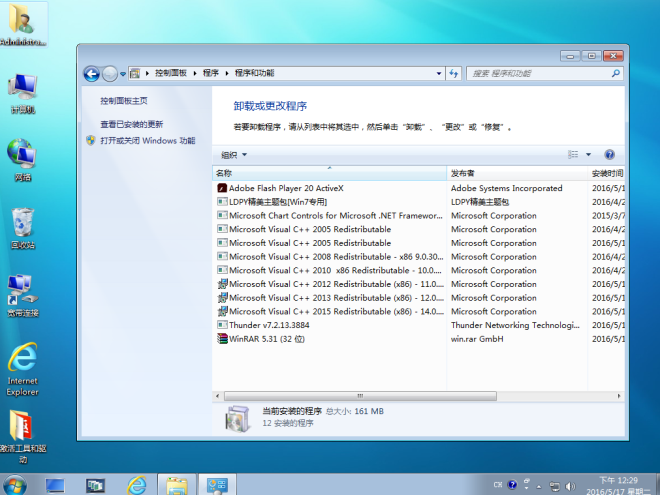This screenshot has height=495, width=660.
Task: Click the Control Panel taskbar button
Action: tap(217, 485)
